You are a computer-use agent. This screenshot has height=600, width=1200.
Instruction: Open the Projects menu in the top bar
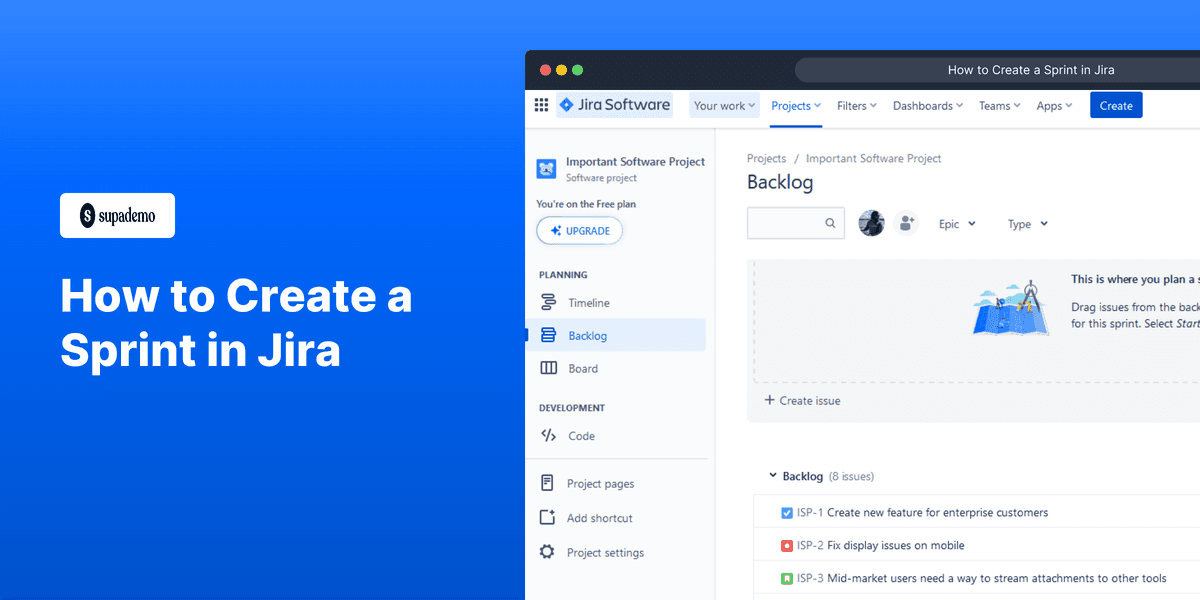pos(795,105)
